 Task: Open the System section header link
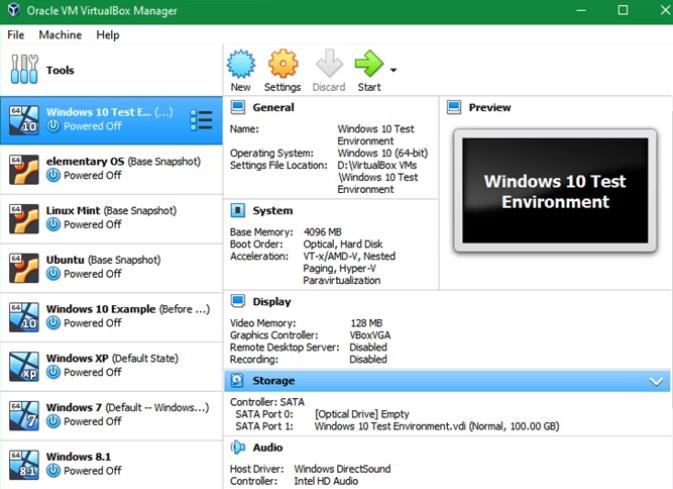(273, 211)
